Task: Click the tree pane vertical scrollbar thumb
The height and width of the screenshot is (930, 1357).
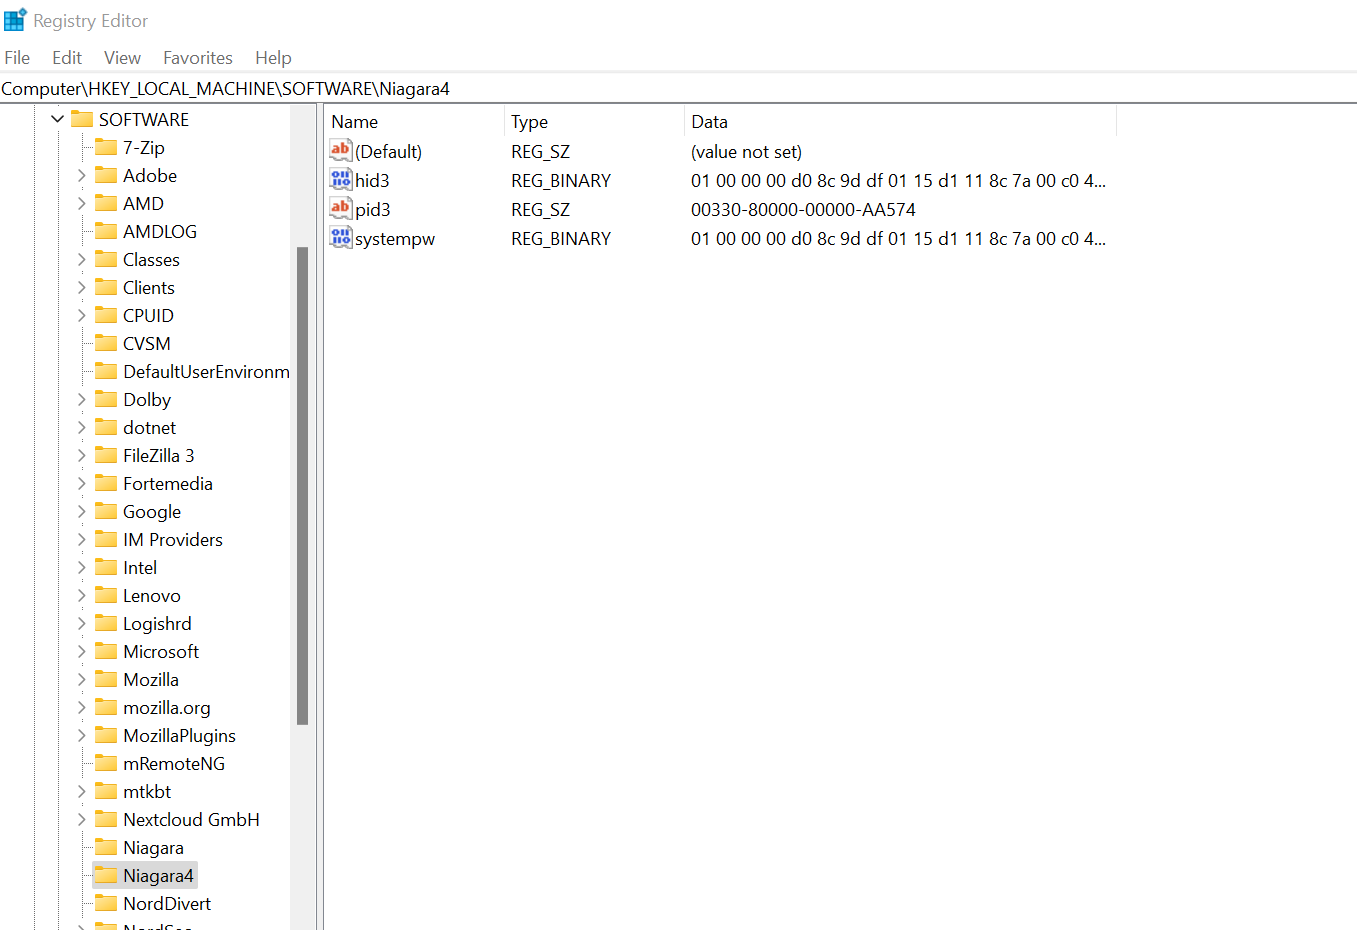Action: (302, 485)
